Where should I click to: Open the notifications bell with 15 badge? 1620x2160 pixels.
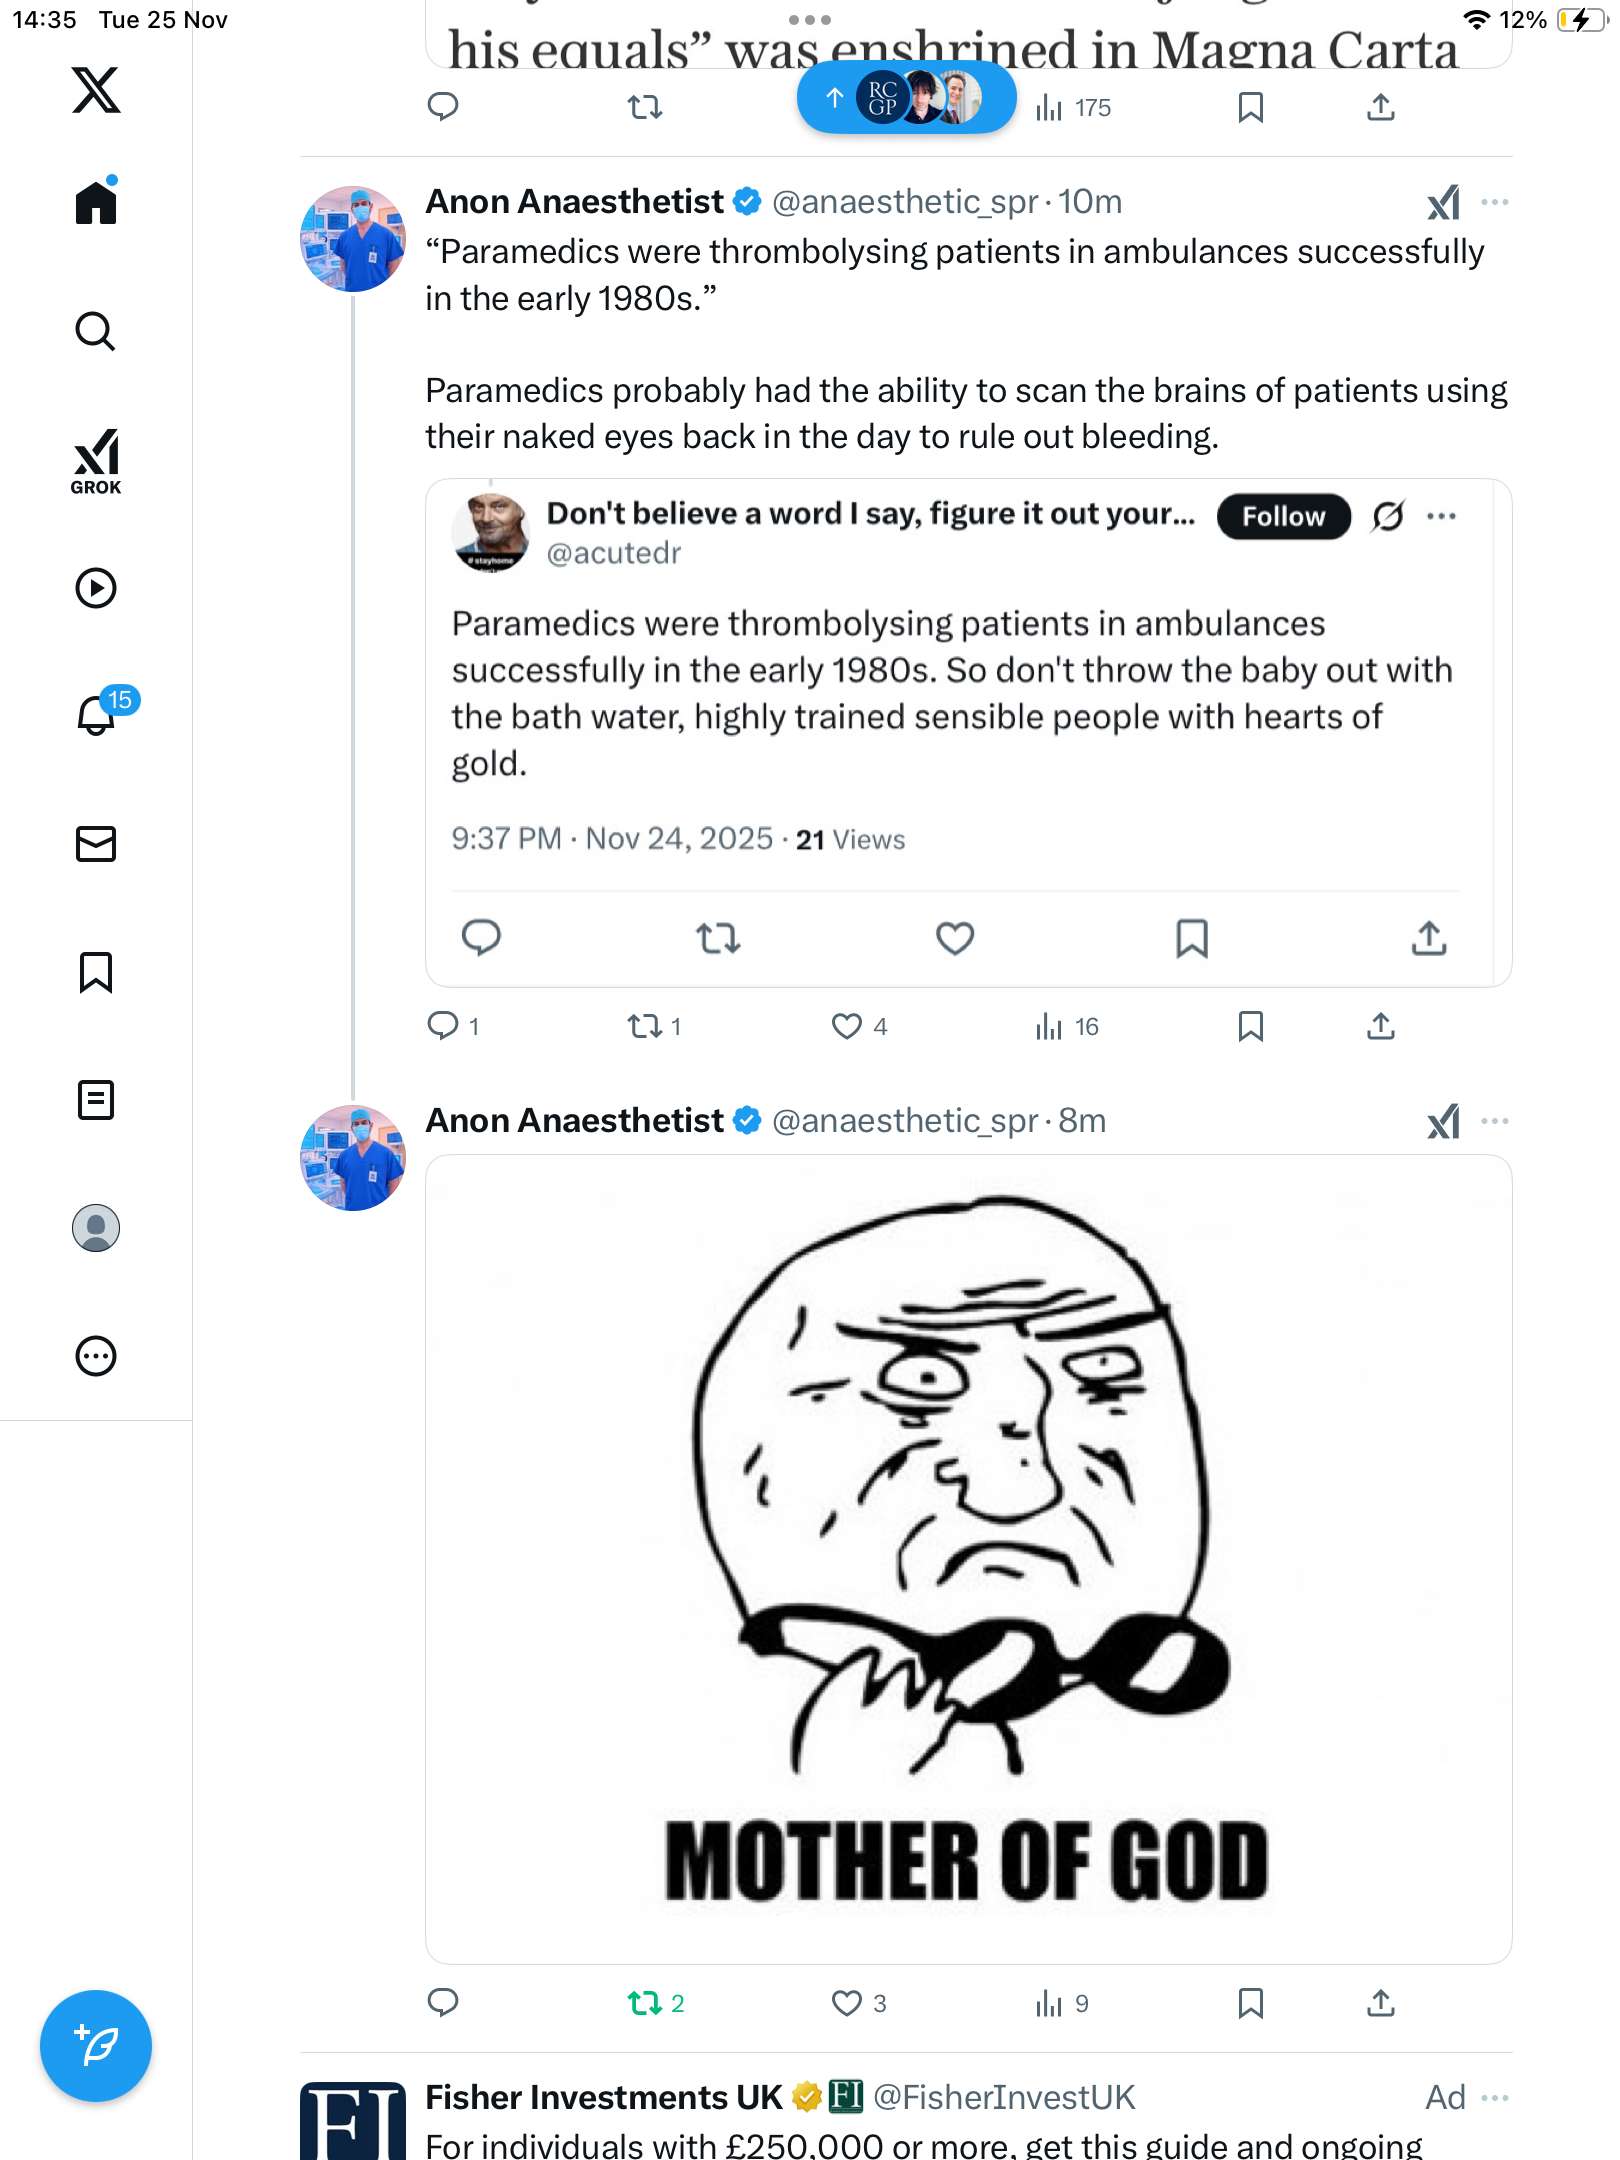tap(96, 715)
